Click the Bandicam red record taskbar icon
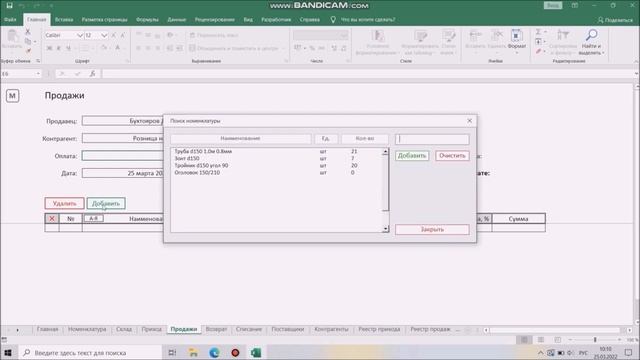 click(235, 353)
